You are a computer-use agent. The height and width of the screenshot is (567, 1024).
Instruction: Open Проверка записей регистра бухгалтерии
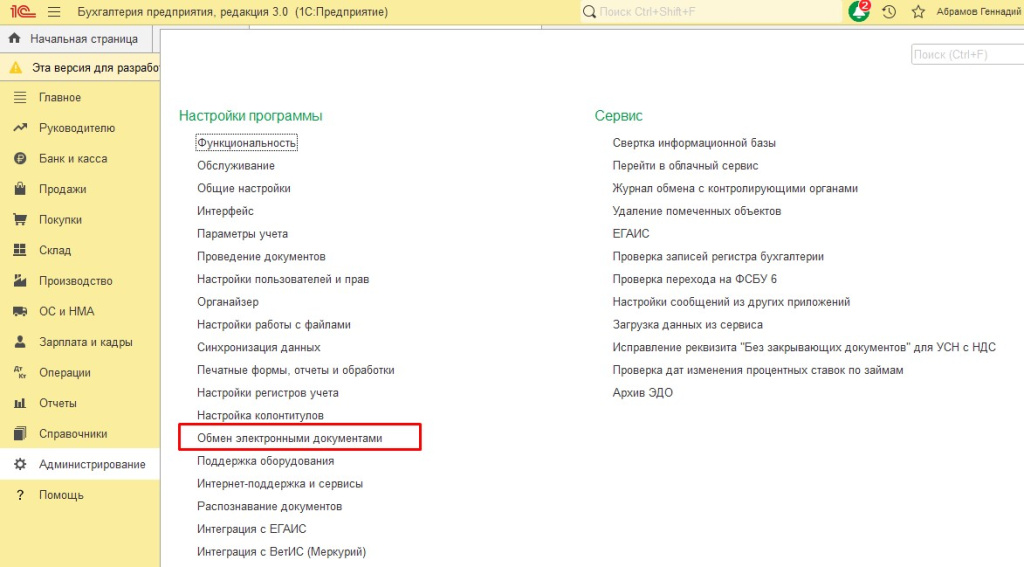coord(718,256)
